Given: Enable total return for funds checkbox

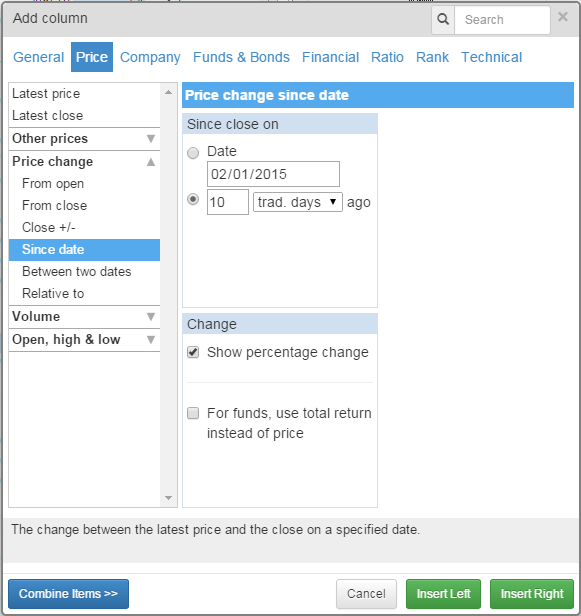Looking at the screenshot, I should [x=193, y=413].
